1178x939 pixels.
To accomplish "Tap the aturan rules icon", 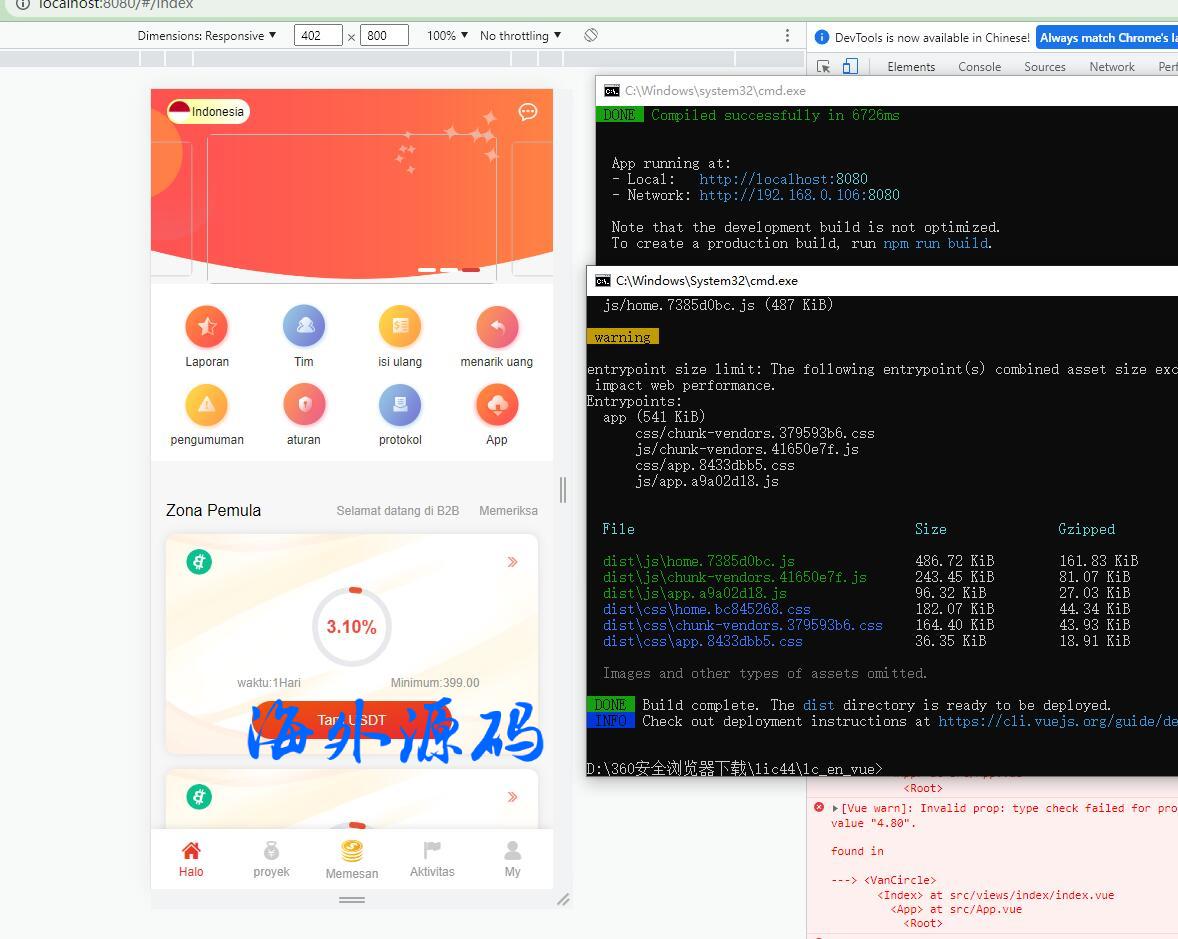I will tap(304, 405).
